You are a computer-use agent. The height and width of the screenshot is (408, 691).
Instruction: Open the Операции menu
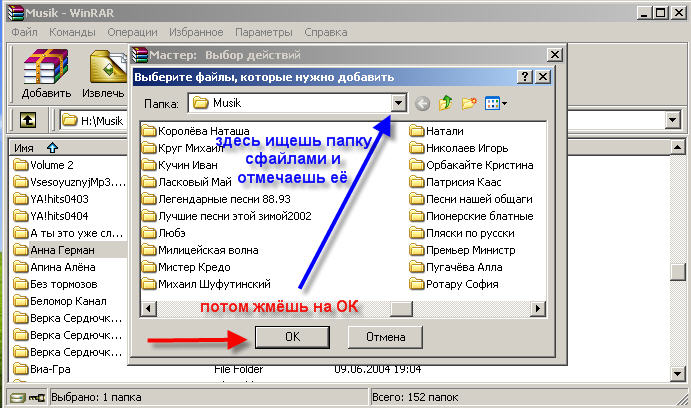click(132, 32)
